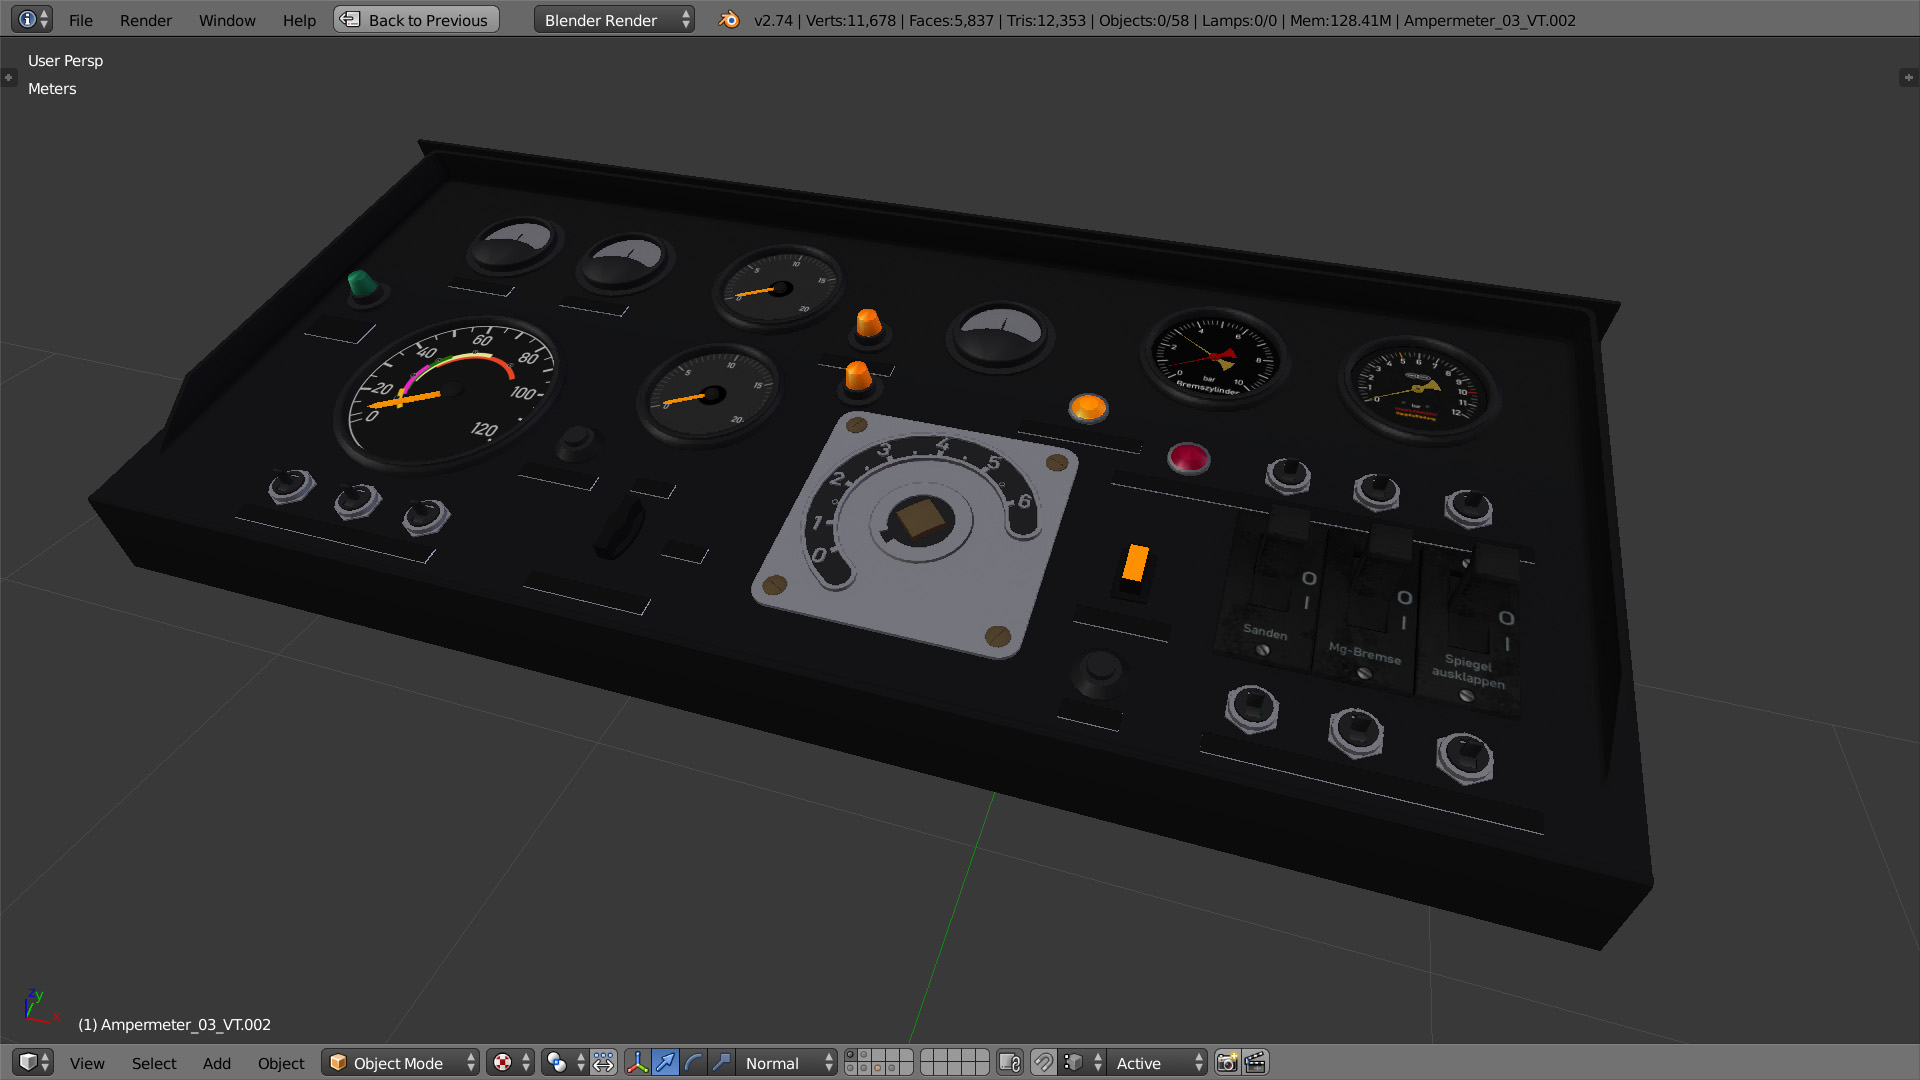
Task: Open the pivot point selector
Action: (564, 1062)
